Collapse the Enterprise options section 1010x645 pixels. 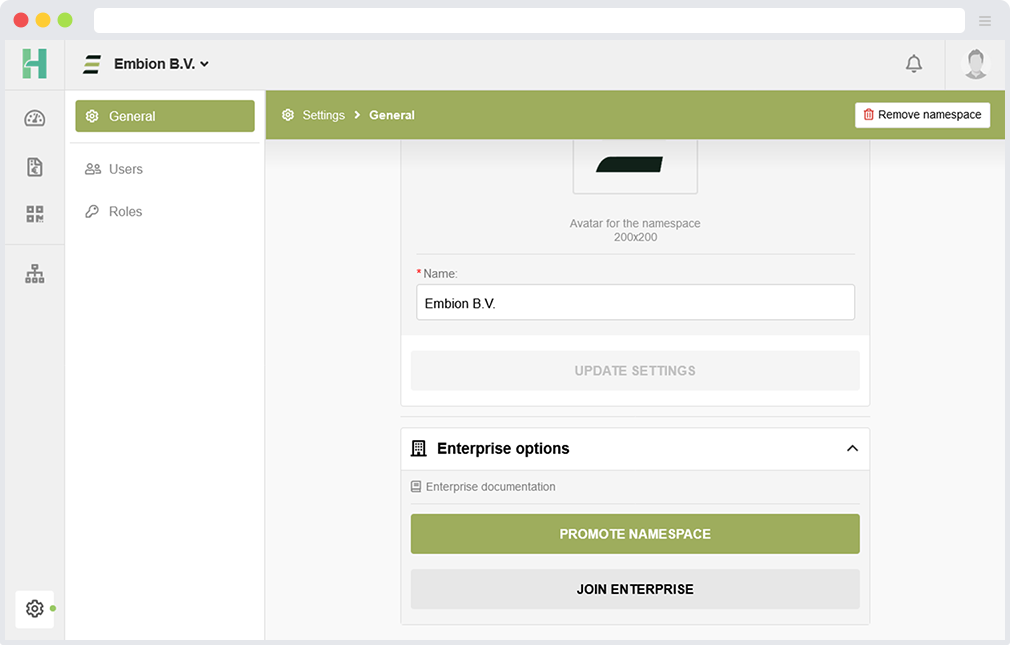point(852,449)
